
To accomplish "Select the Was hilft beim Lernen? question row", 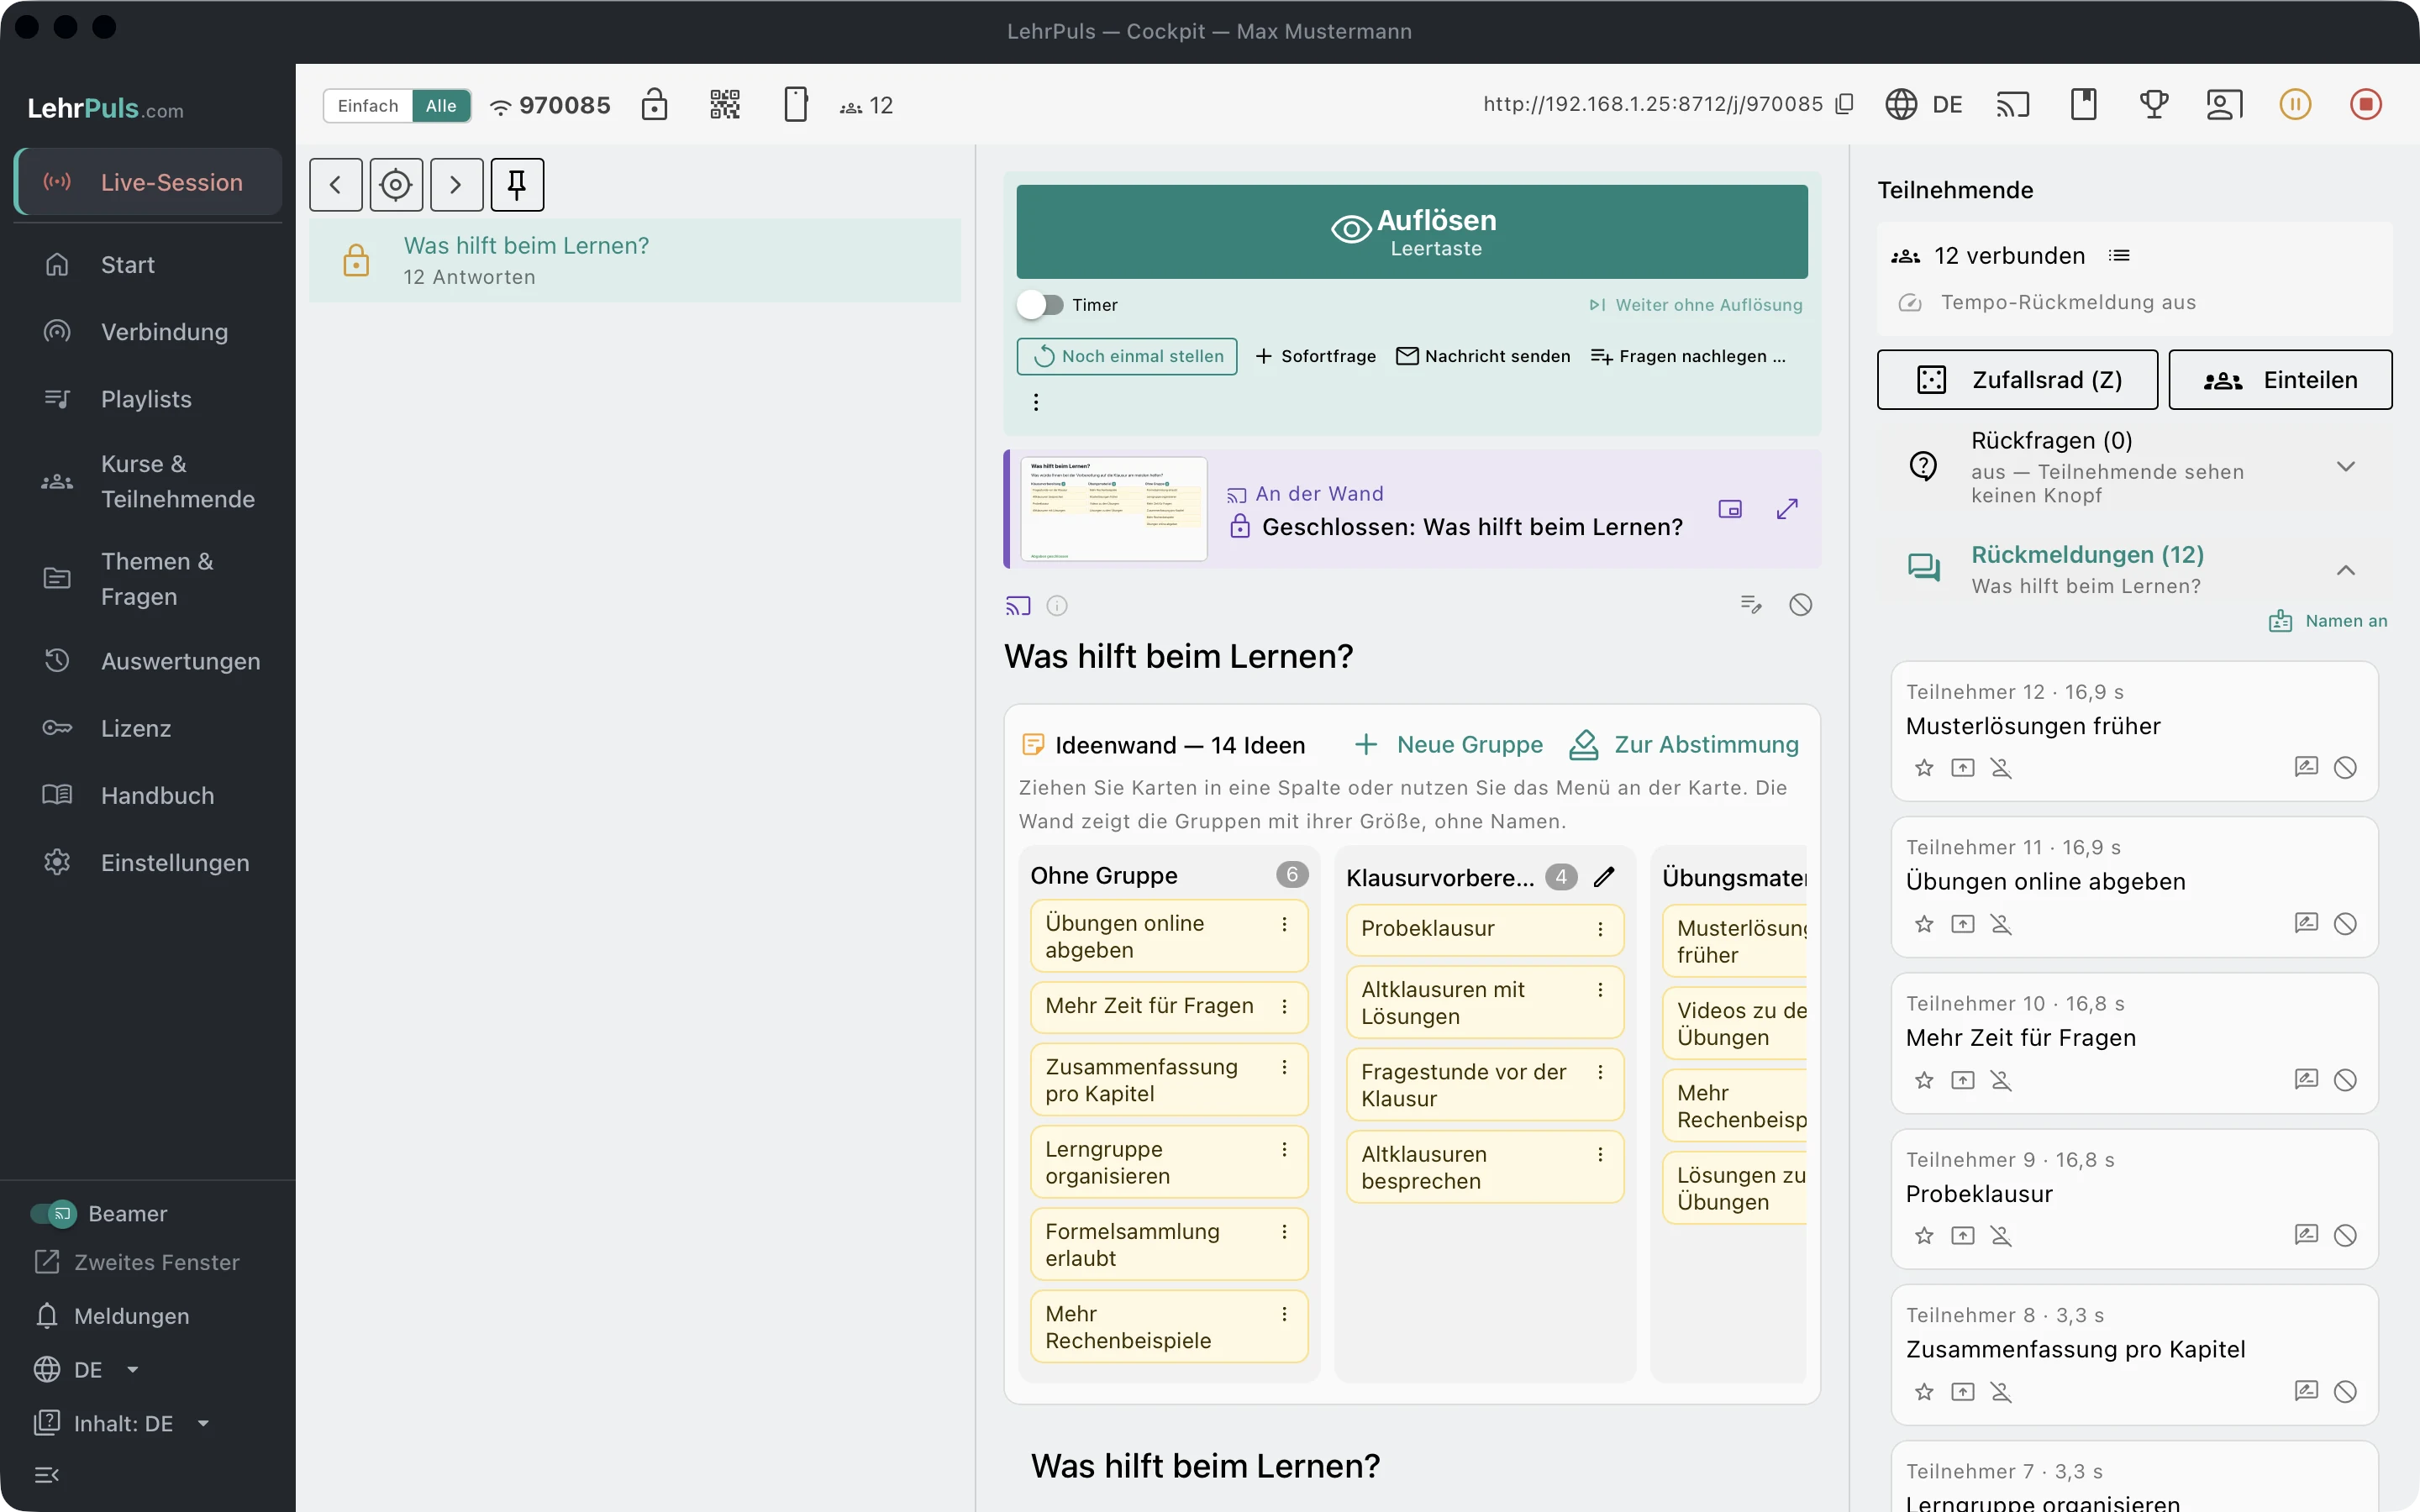I will pyautogui.click(x=635, y=261).
